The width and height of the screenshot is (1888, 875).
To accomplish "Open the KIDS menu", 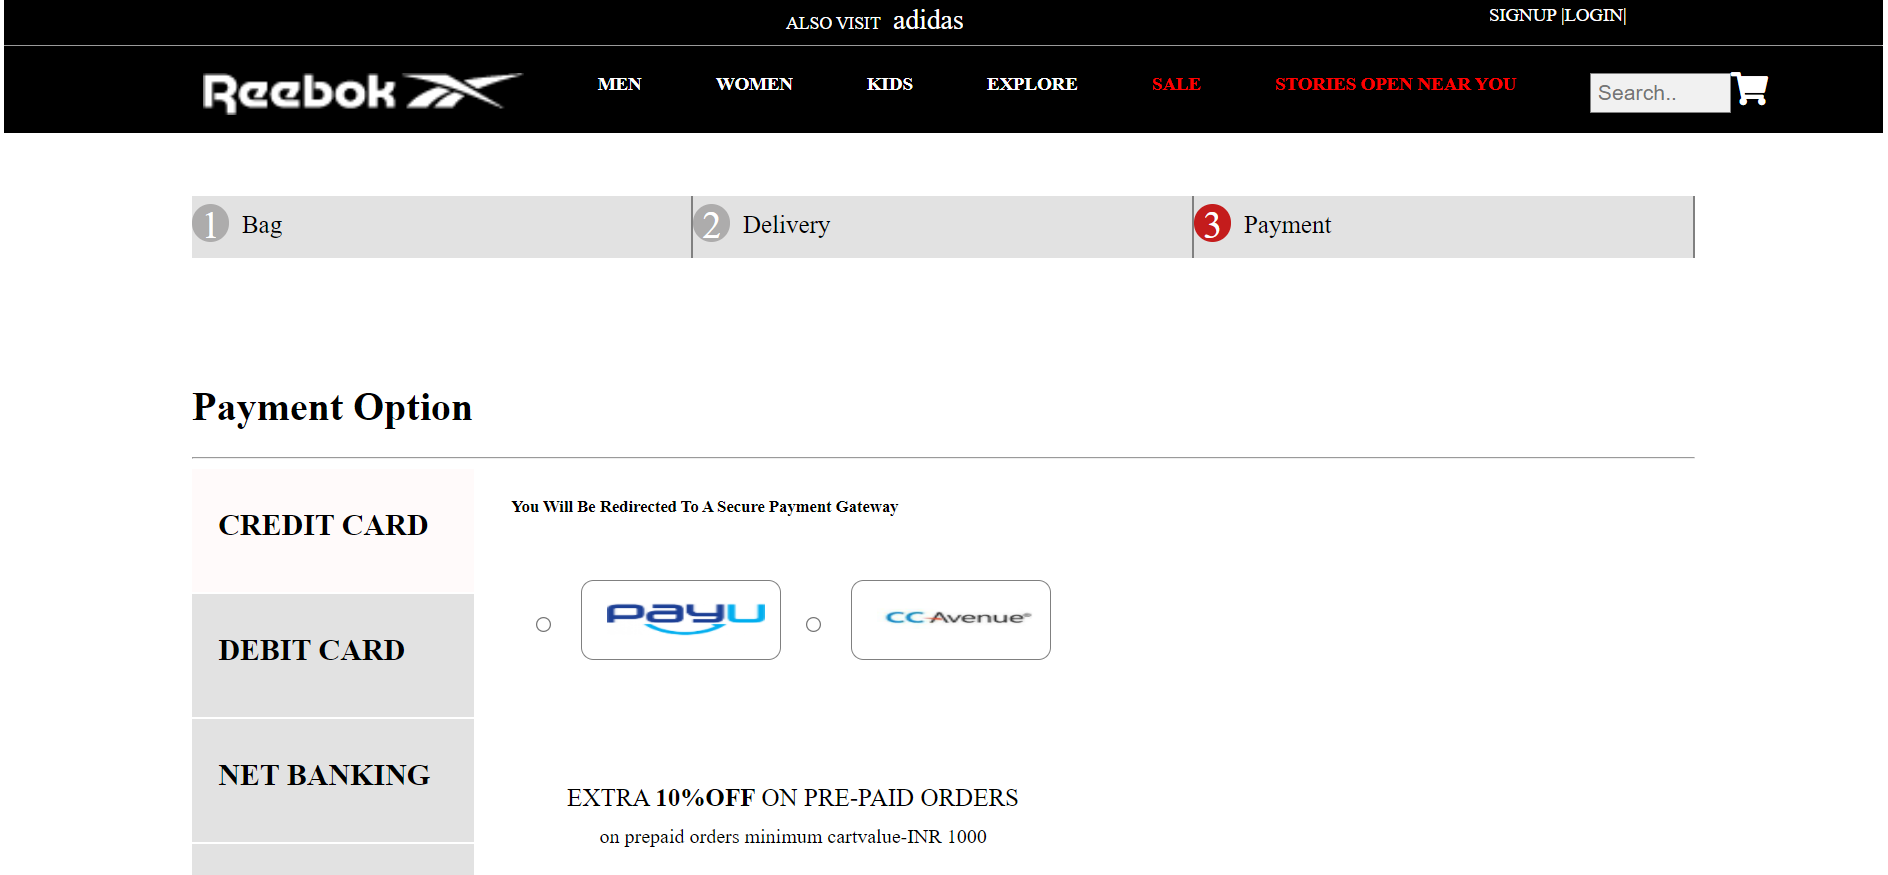I will point(890,84).
